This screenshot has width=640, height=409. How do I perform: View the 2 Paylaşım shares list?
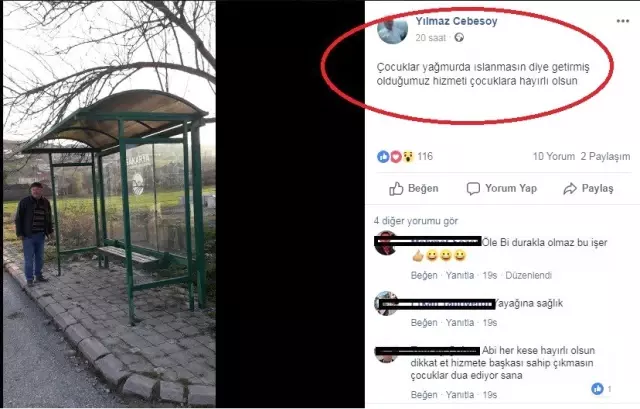605,156
